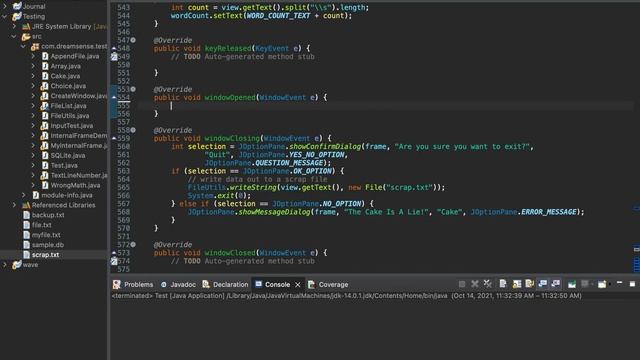The image size is (640, 360).
Task: Click the override marker at line 573
Action: (114, 253)
